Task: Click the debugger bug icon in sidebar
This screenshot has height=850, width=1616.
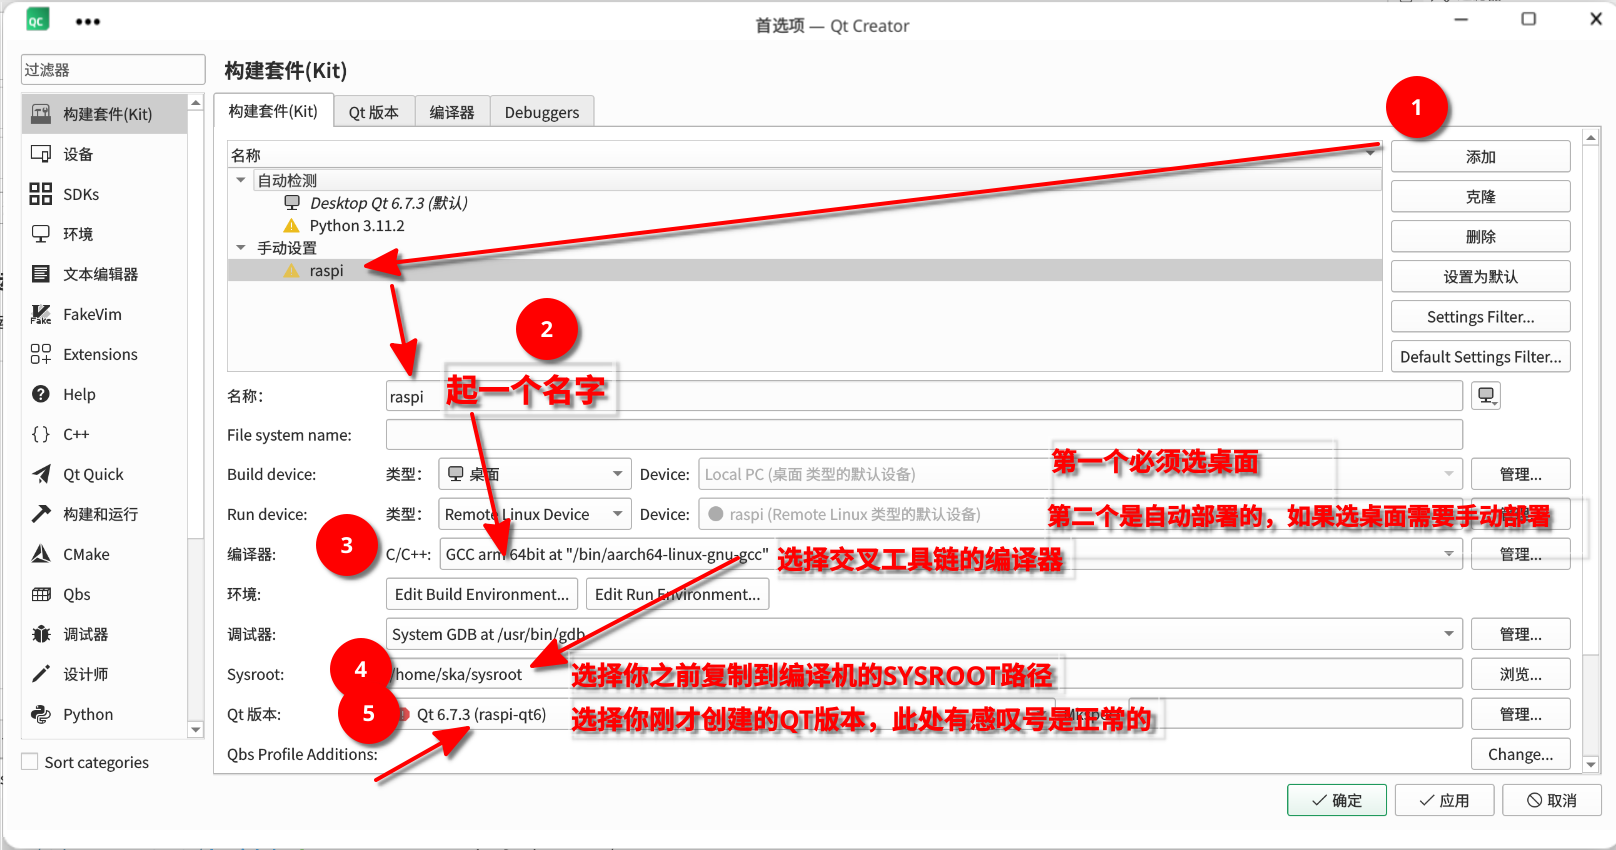Action: [x=41, y=634]
